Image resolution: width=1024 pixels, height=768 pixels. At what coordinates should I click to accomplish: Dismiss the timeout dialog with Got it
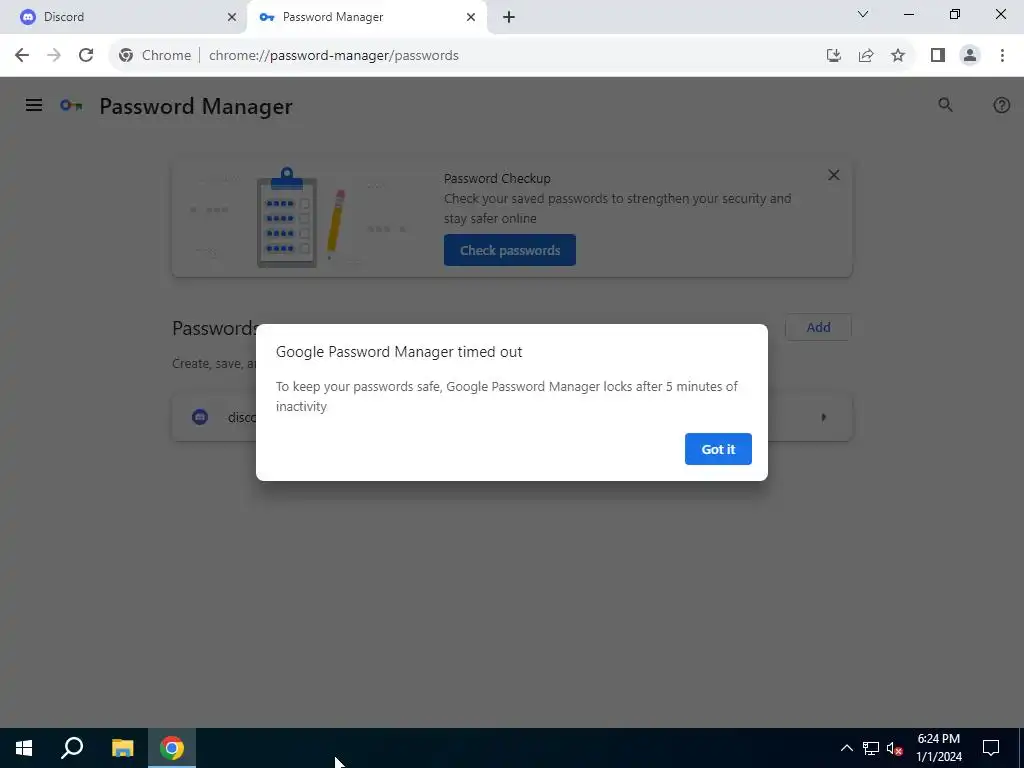click(718, 449)
